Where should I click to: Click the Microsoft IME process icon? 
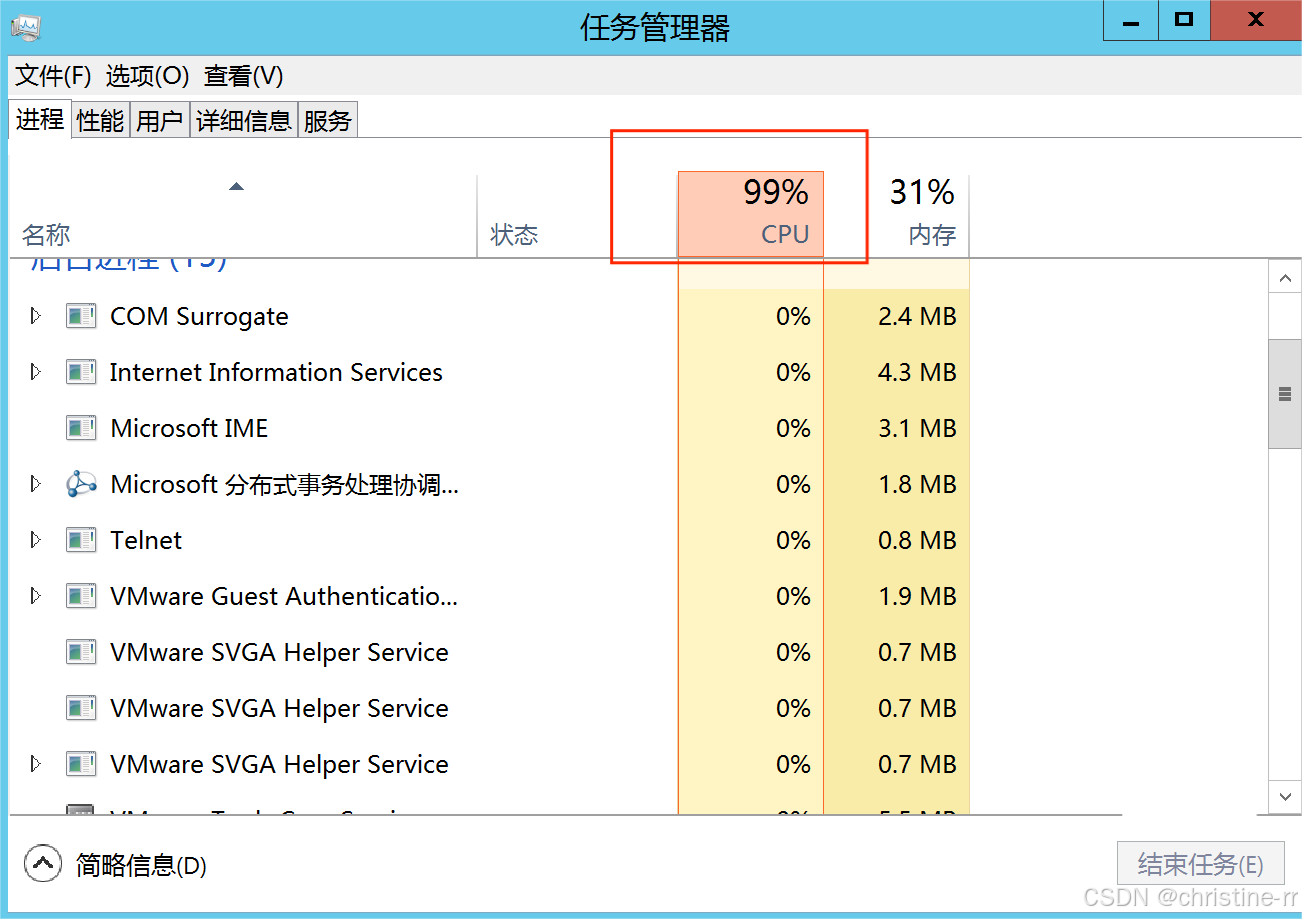(x=81, y=429)
